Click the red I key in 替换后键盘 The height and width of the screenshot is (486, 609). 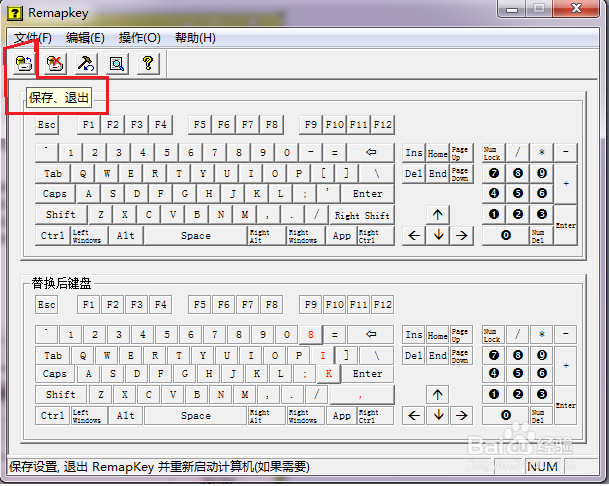(323, 355)
